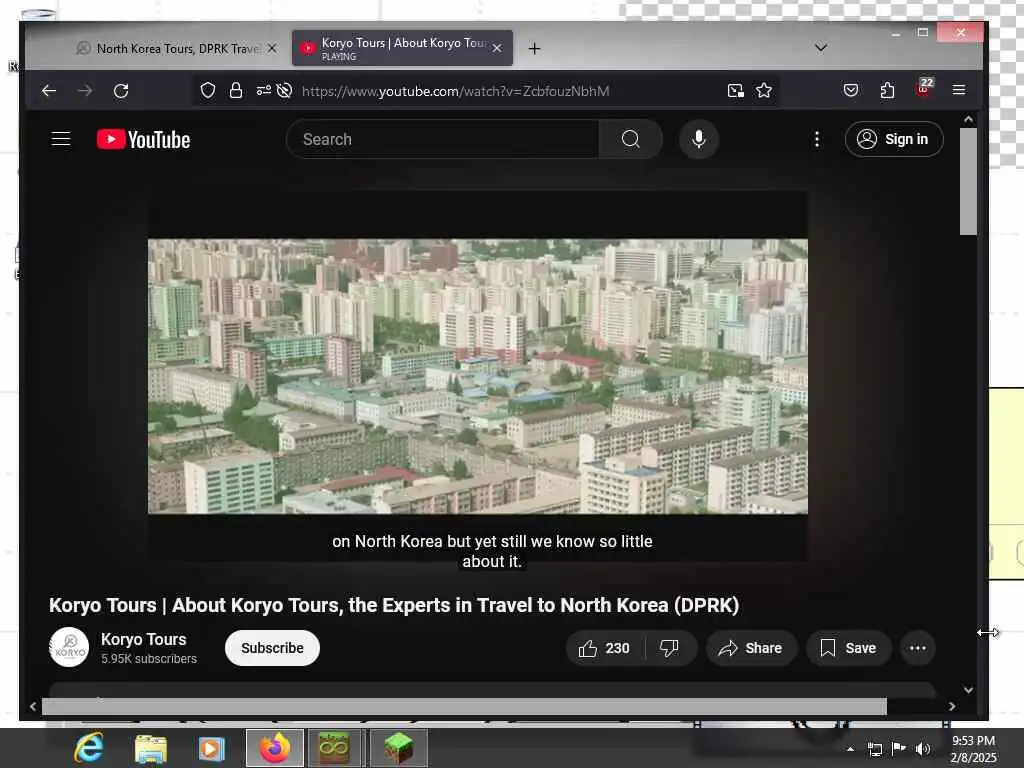Switch to Firefox taskbar button

click(x=275, y=748)
